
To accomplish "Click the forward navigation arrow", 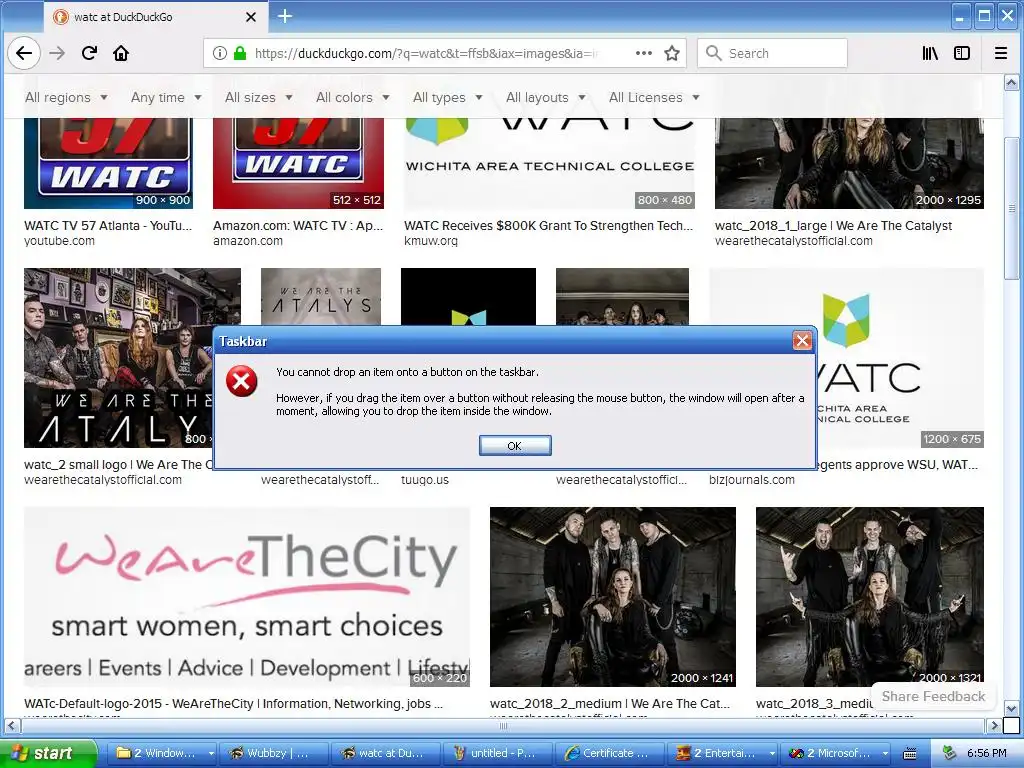I will pos(57,54).
